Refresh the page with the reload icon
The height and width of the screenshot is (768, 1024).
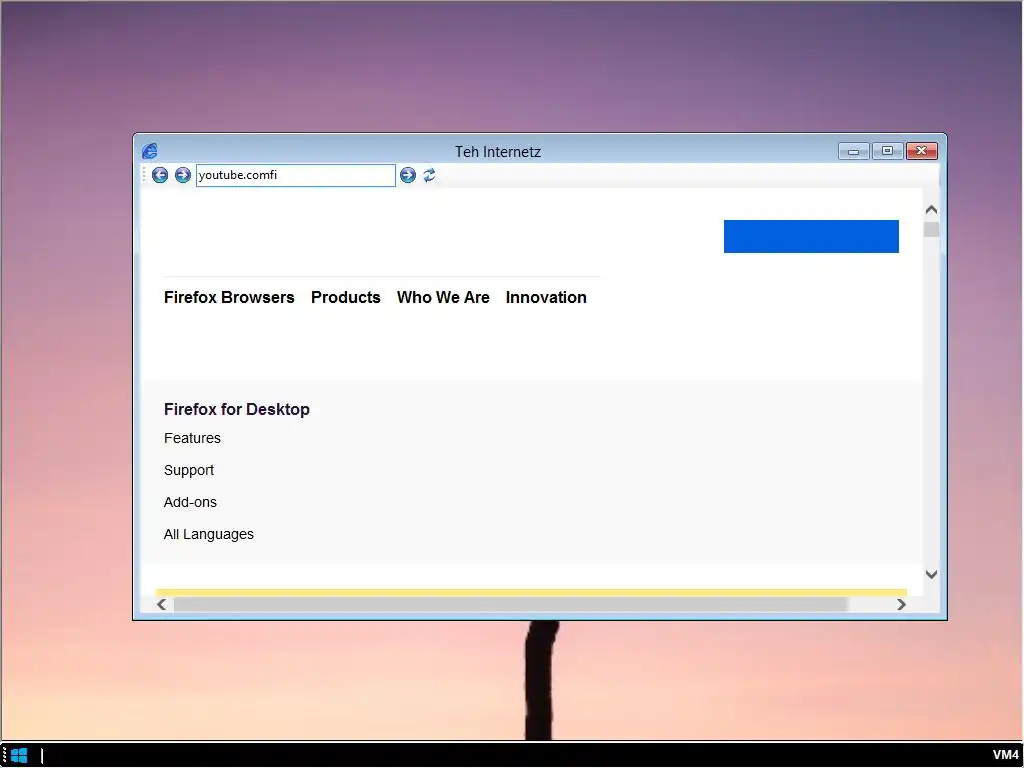point(429,175)
